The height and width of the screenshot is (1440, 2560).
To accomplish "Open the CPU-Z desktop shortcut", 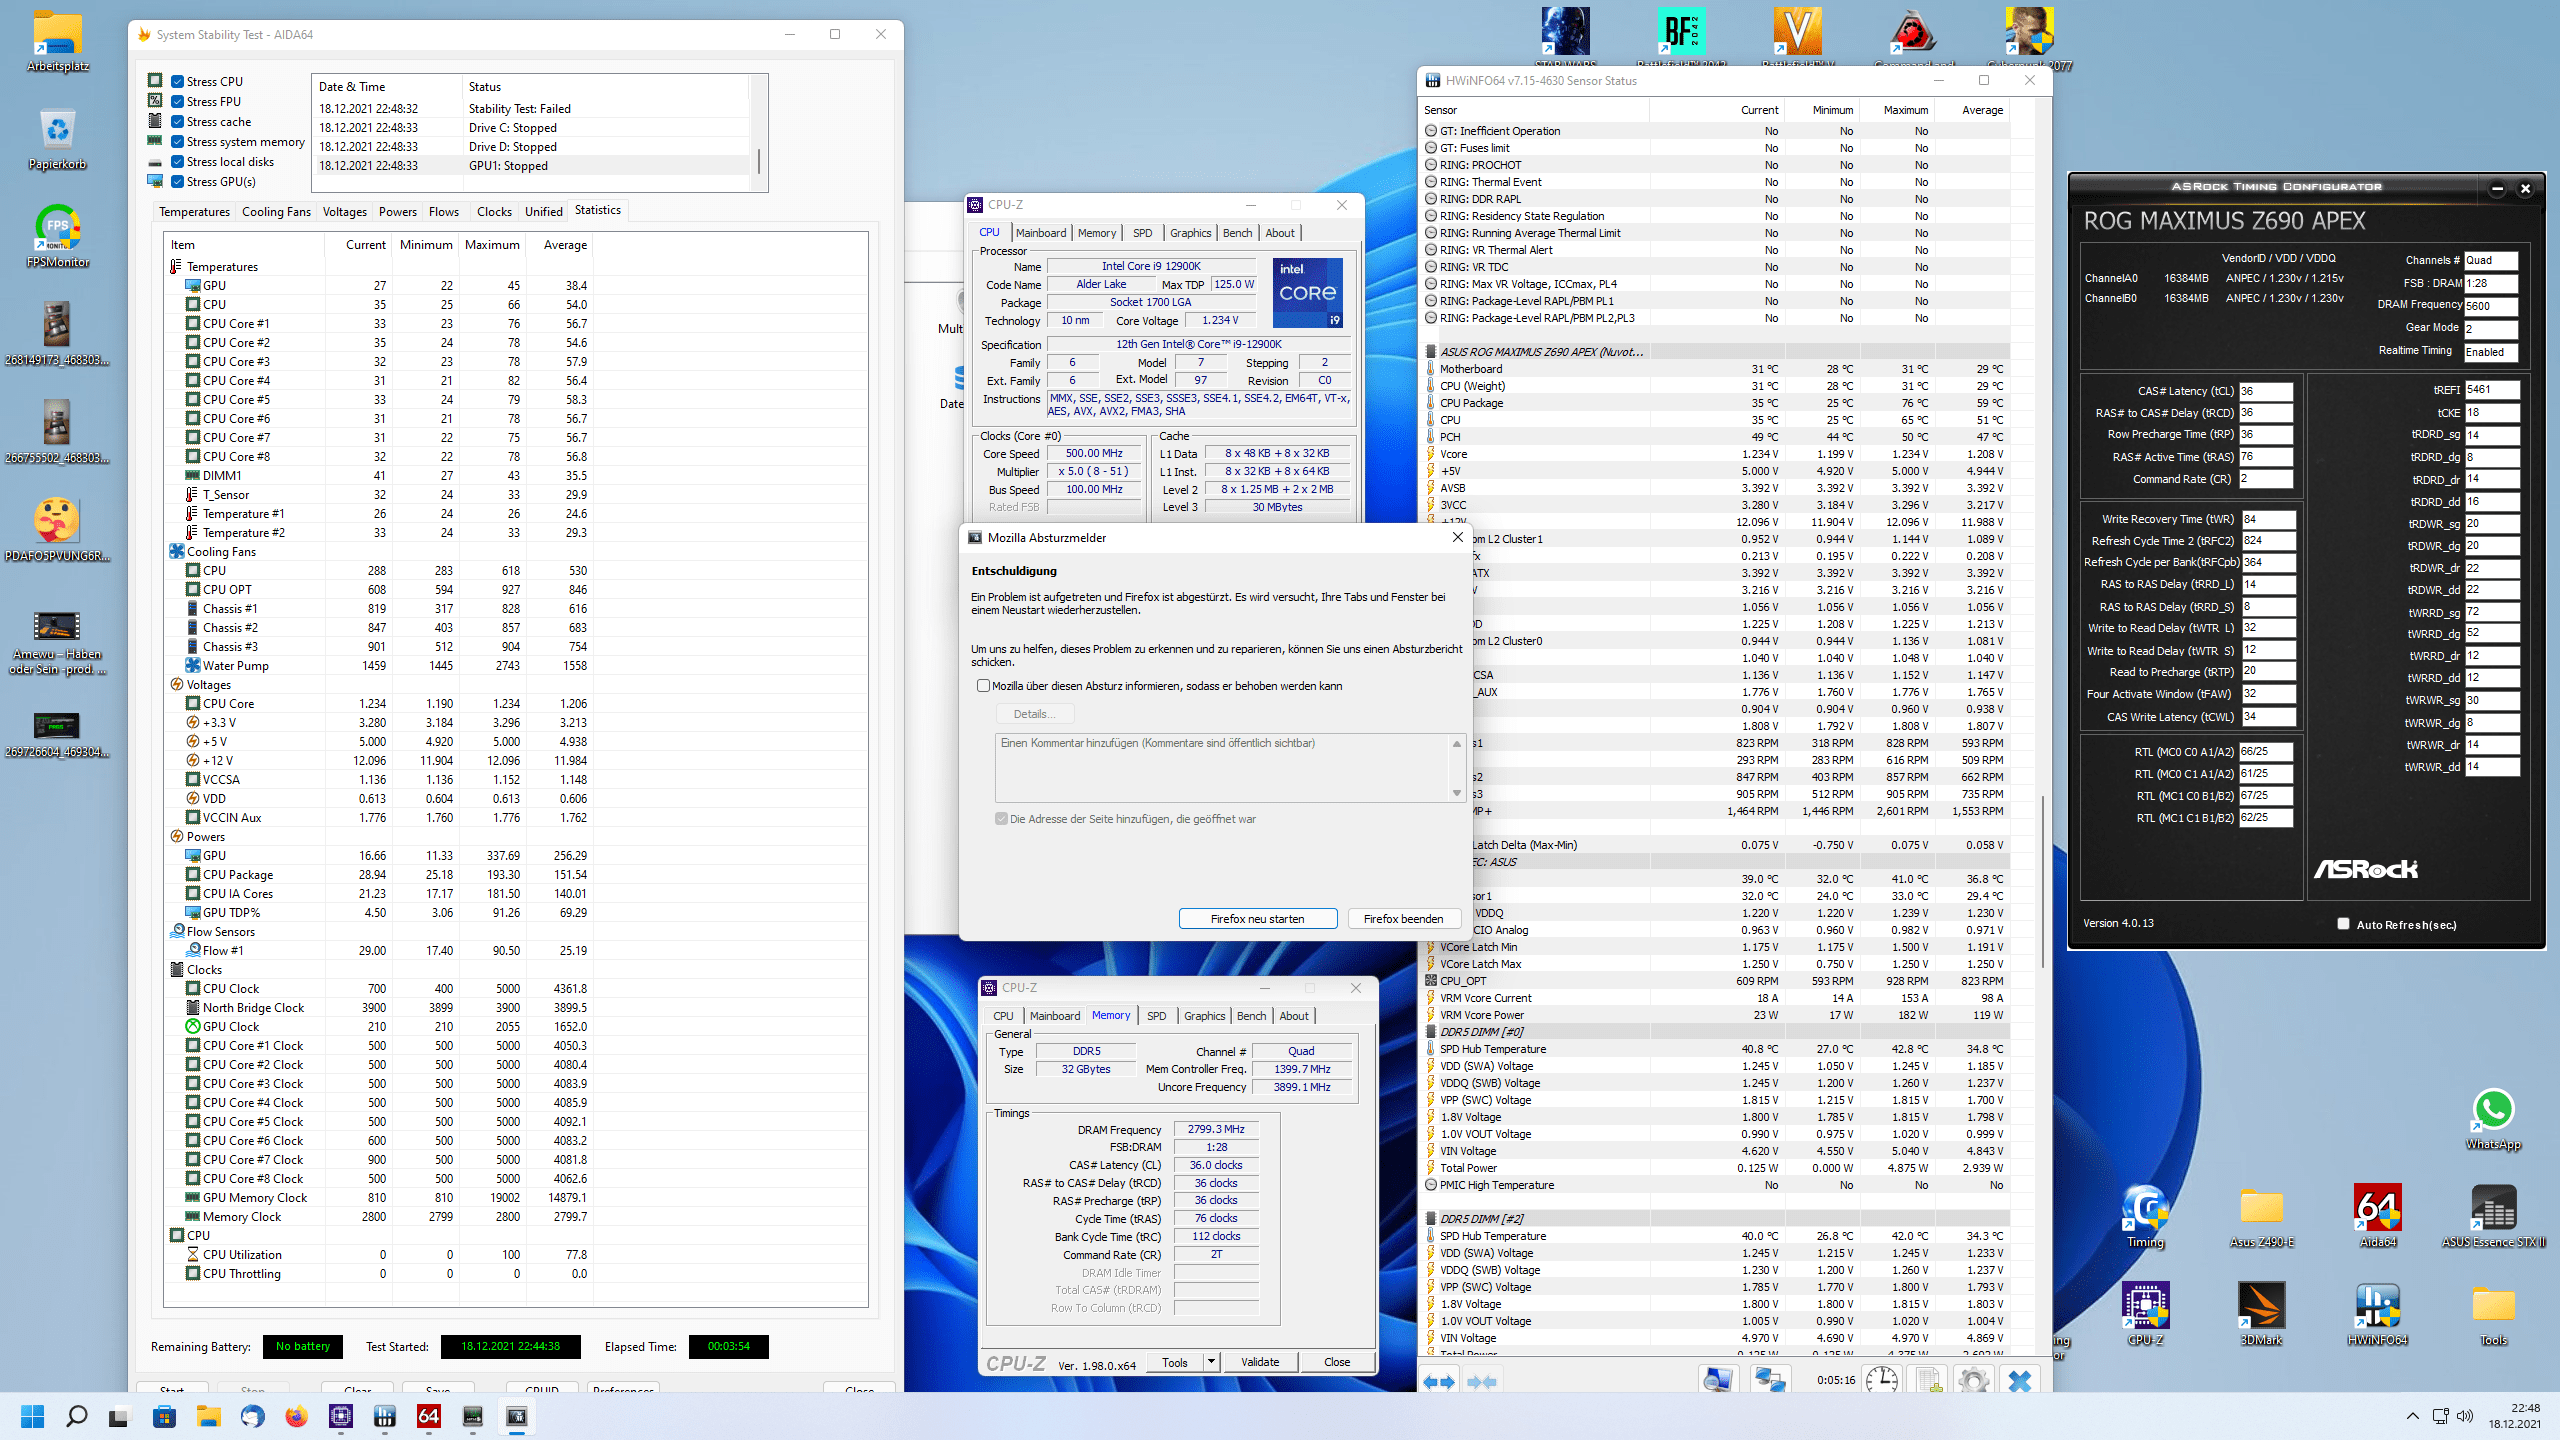I will 2145,1313.
